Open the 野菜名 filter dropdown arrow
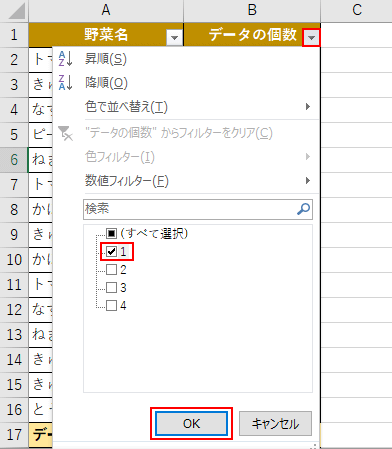Image resolution: width=392 pixels, height=449 pixels. (174, 37)
